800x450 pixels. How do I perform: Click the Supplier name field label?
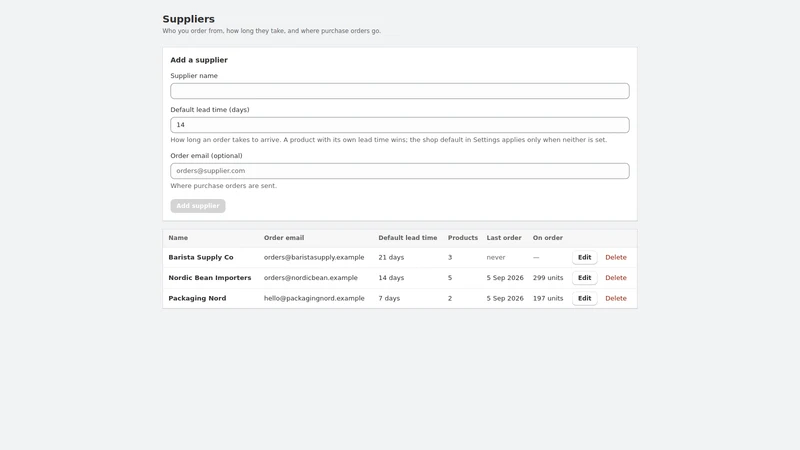tap(194, 76)
